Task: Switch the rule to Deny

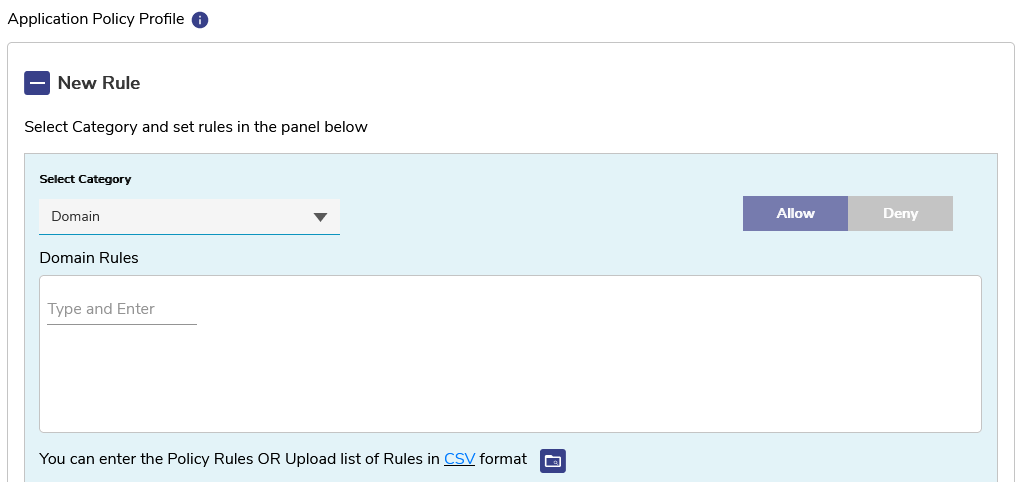Action: click(900, 213)
